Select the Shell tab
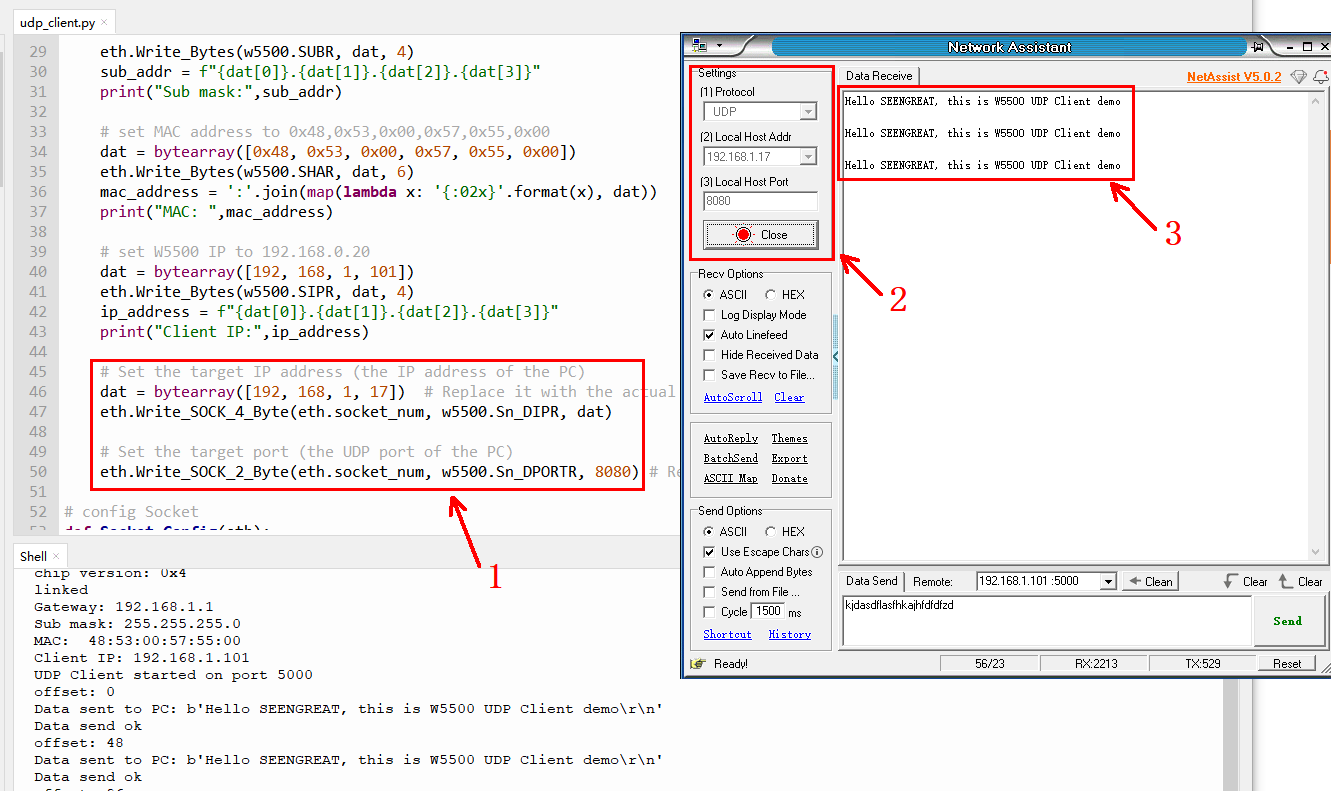The width and height of the screenshot is (1331, 791). (x=33, y=556)
